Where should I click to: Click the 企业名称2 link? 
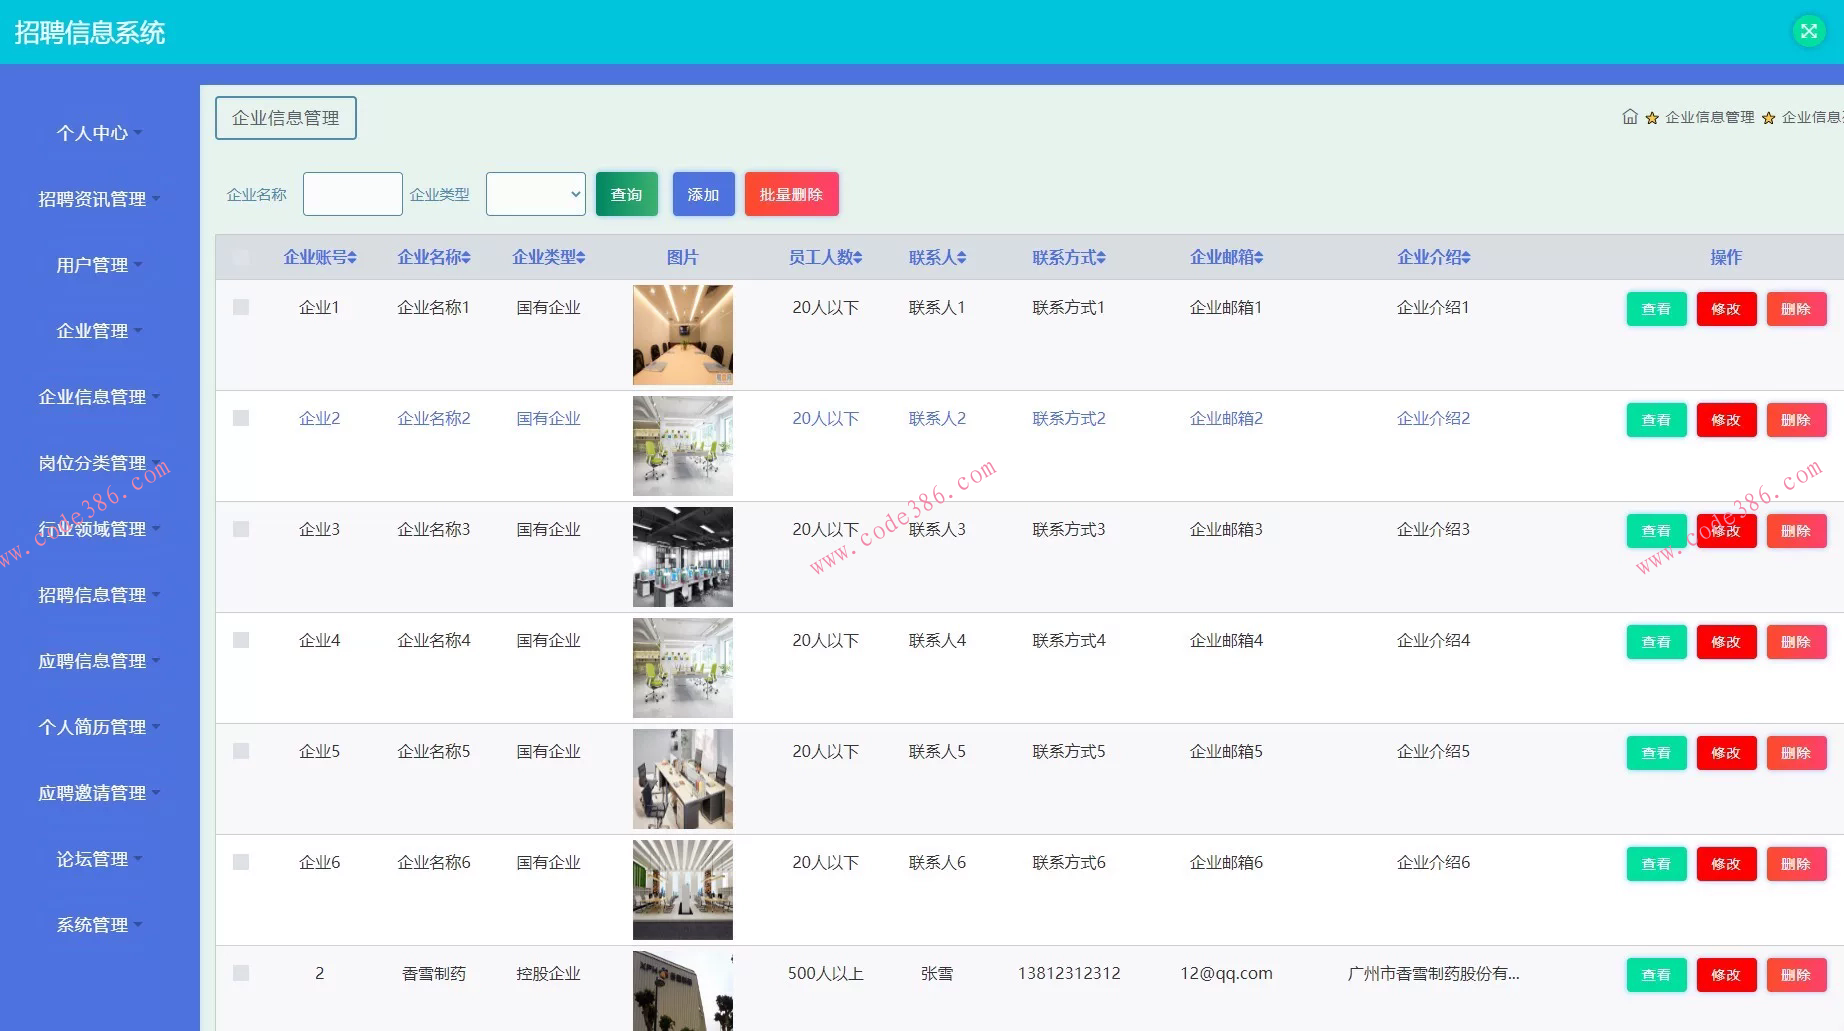(434, 418)
